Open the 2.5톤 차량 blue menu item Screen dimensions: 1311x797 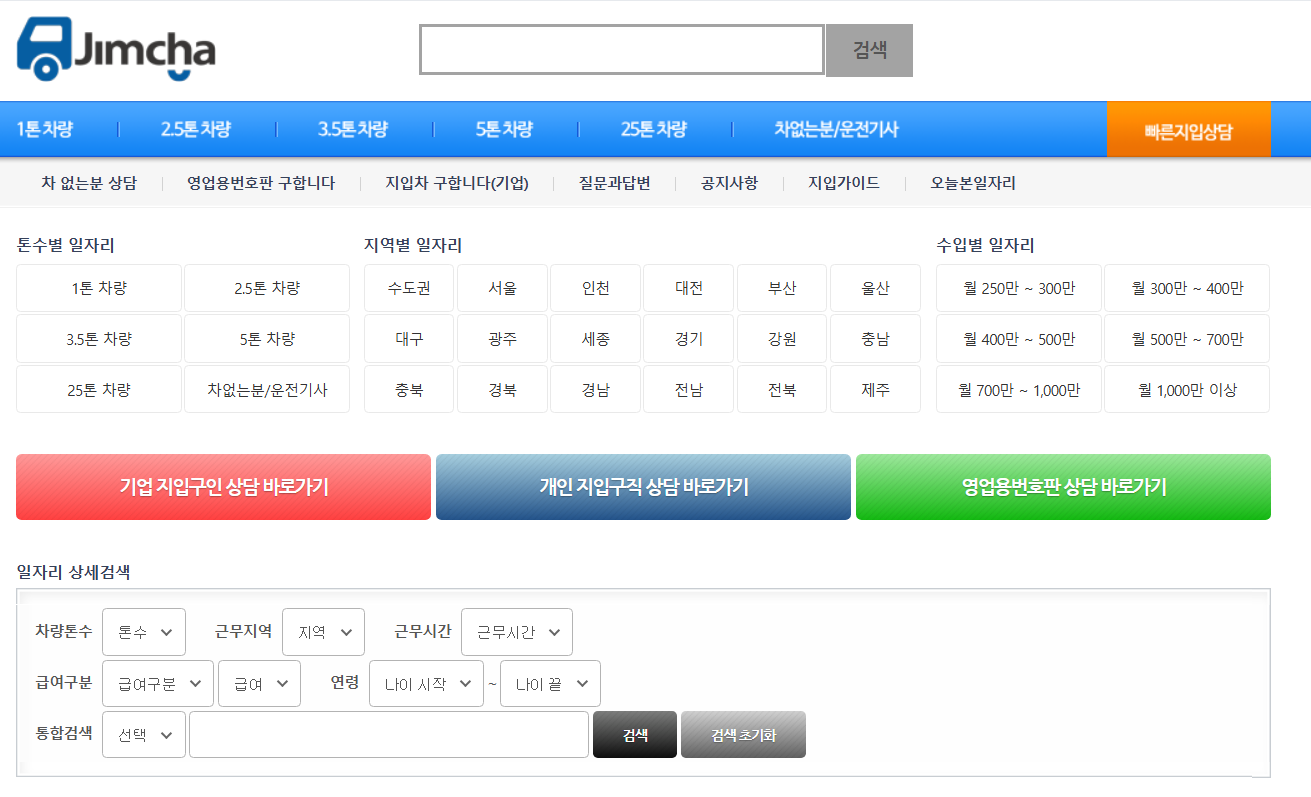coord(196,129)
